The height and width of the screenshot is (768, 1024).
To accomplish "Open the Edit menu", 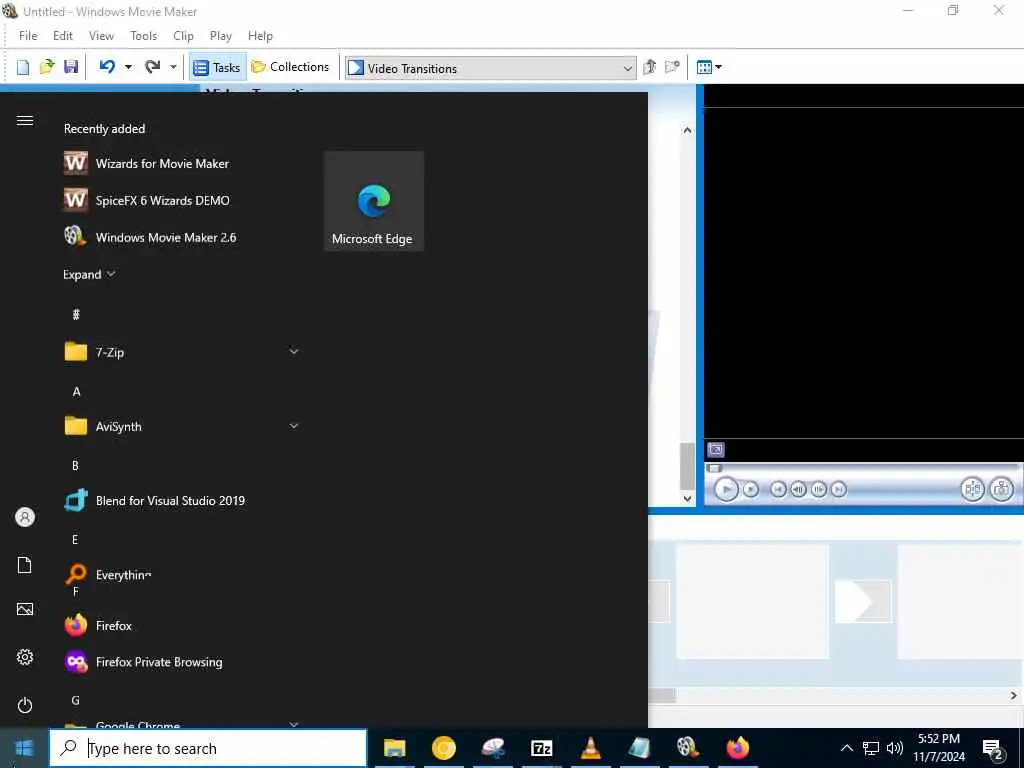I will click(x=63, y=36).
